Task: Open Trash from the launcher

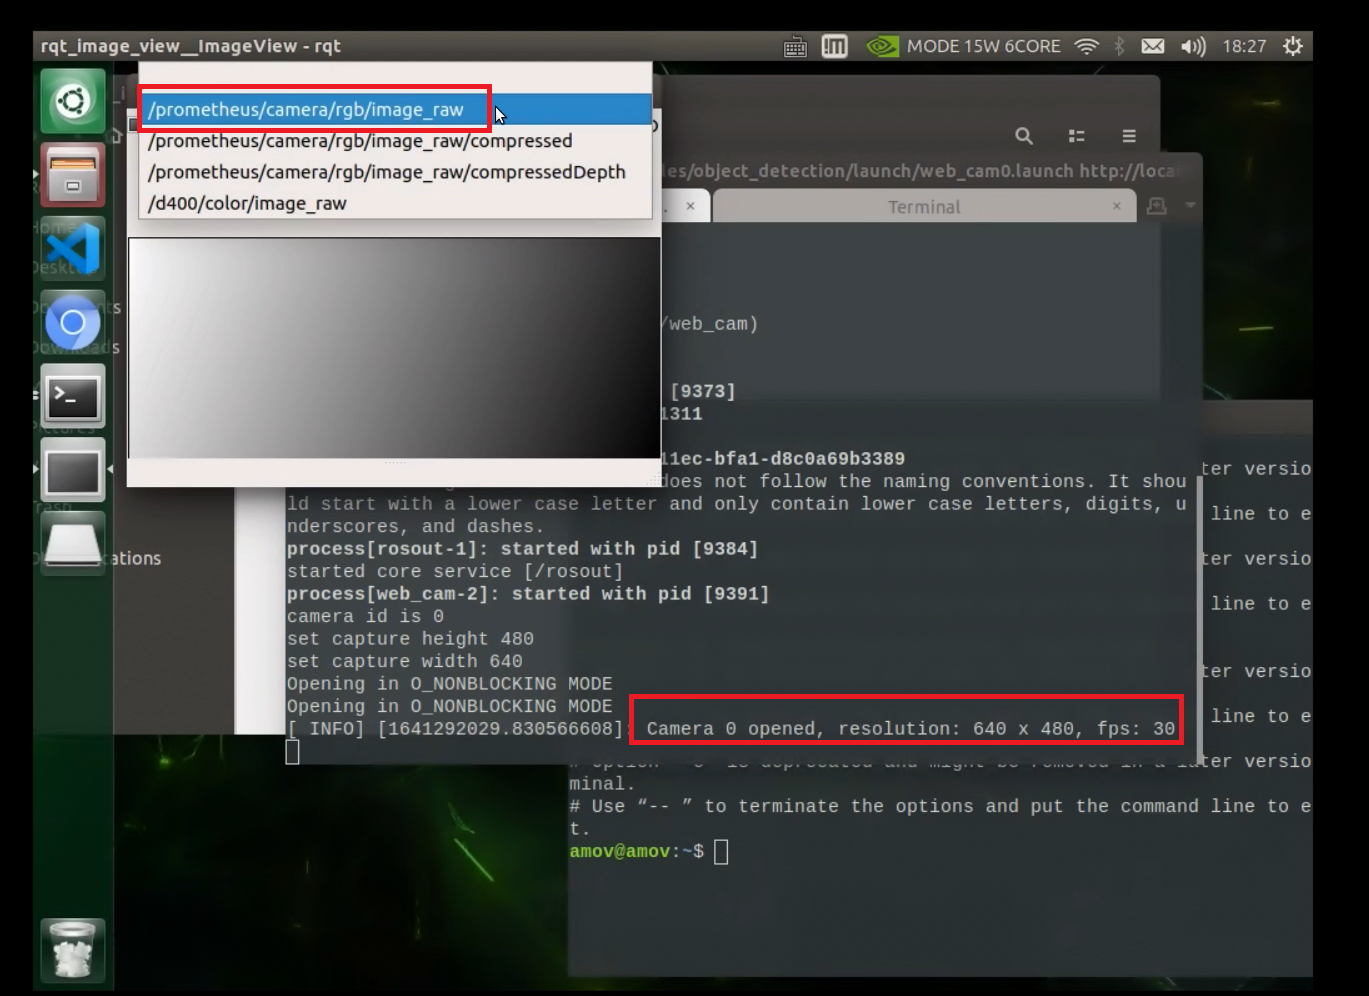Action: pos(73,951)
